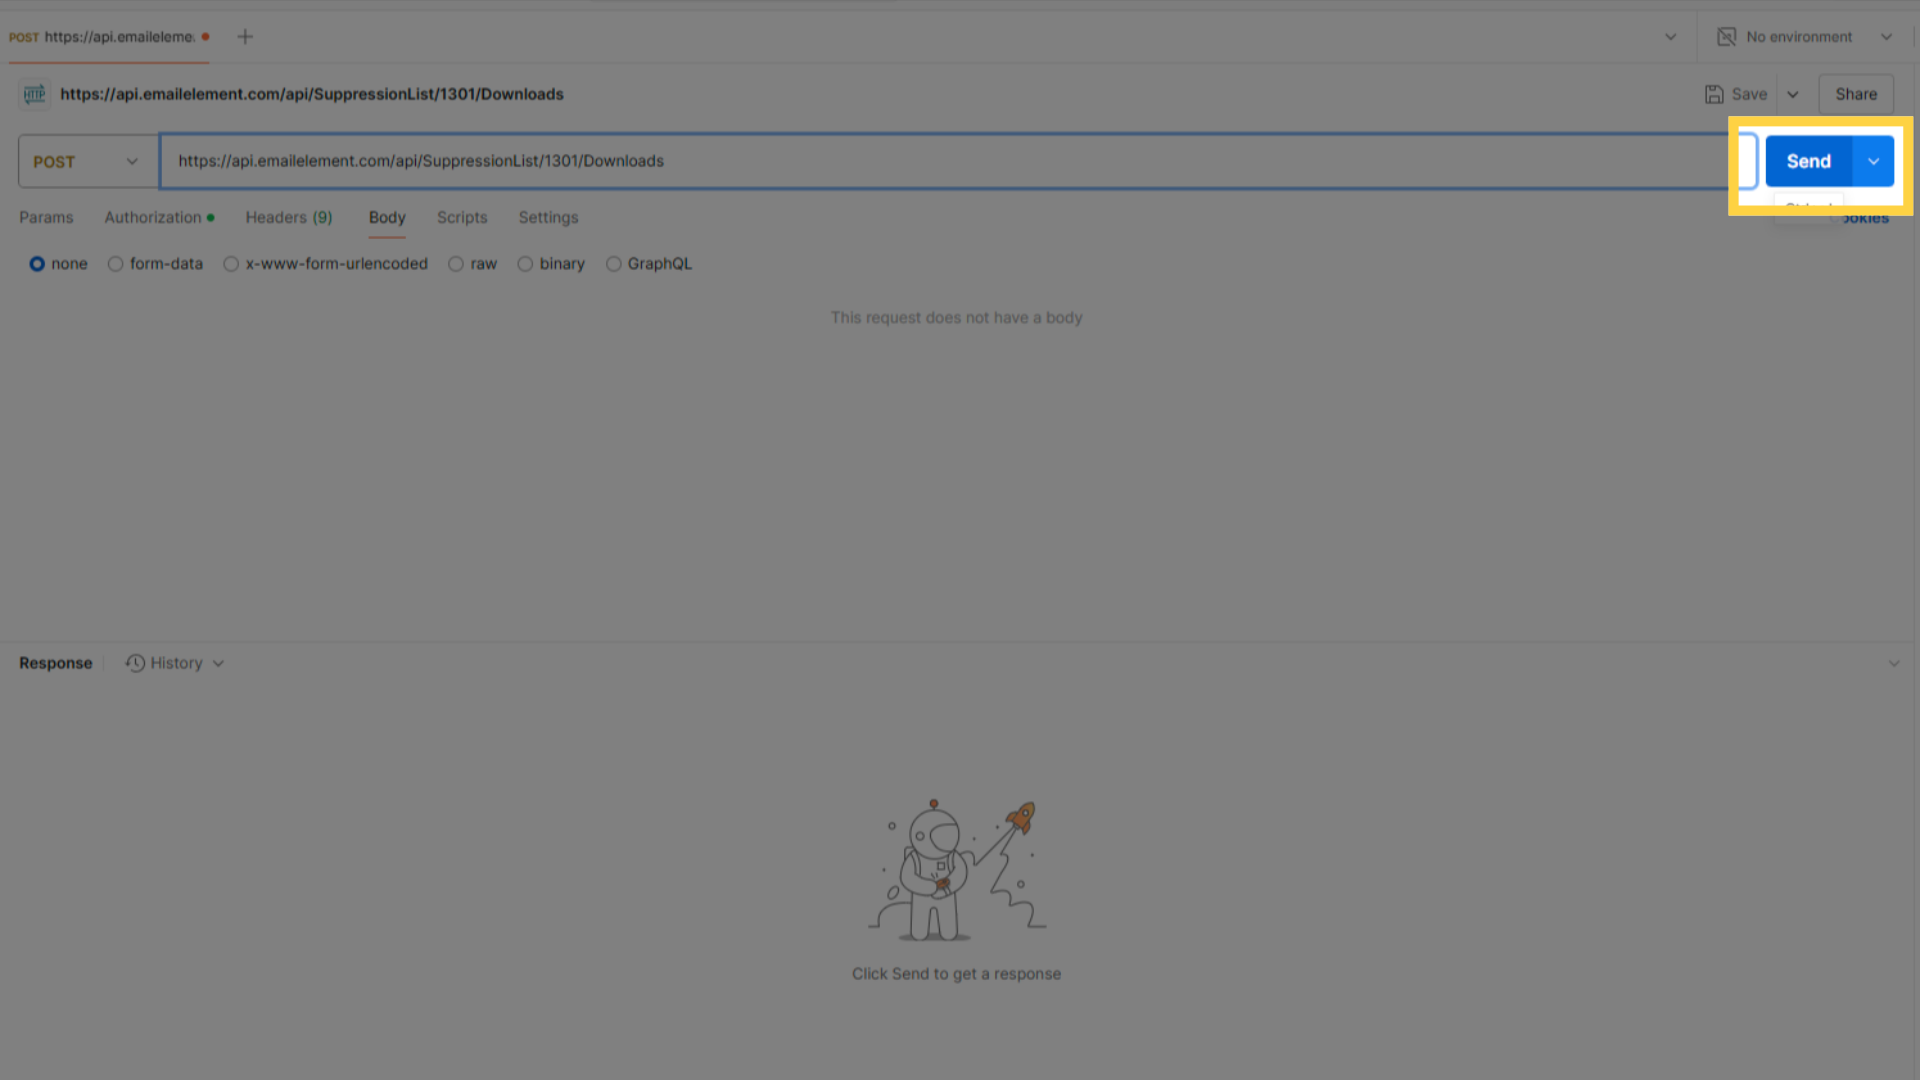Select the GraphQL body option
This screenshot has height=1080, width=1920.
click(x=614, y=264)
